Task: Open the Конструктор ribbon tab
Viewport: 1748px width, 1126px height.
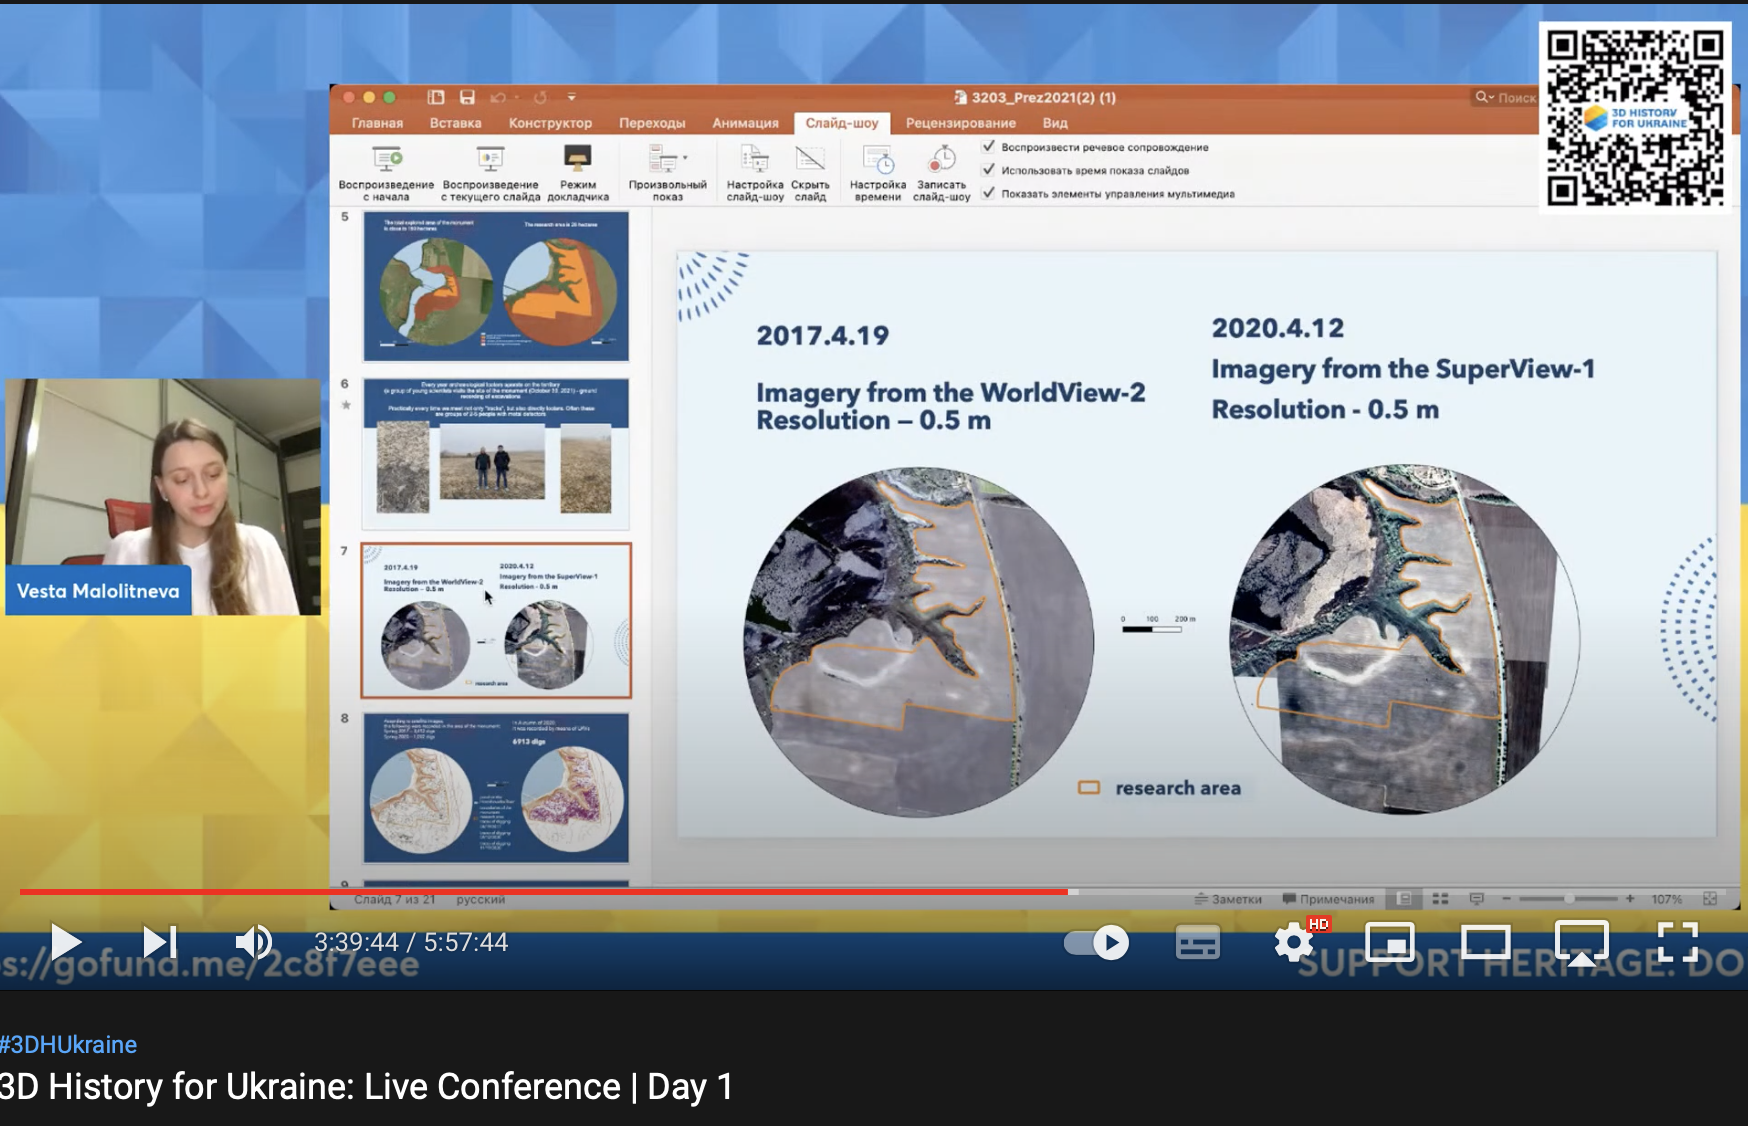Action: click(x=550, y=123)
